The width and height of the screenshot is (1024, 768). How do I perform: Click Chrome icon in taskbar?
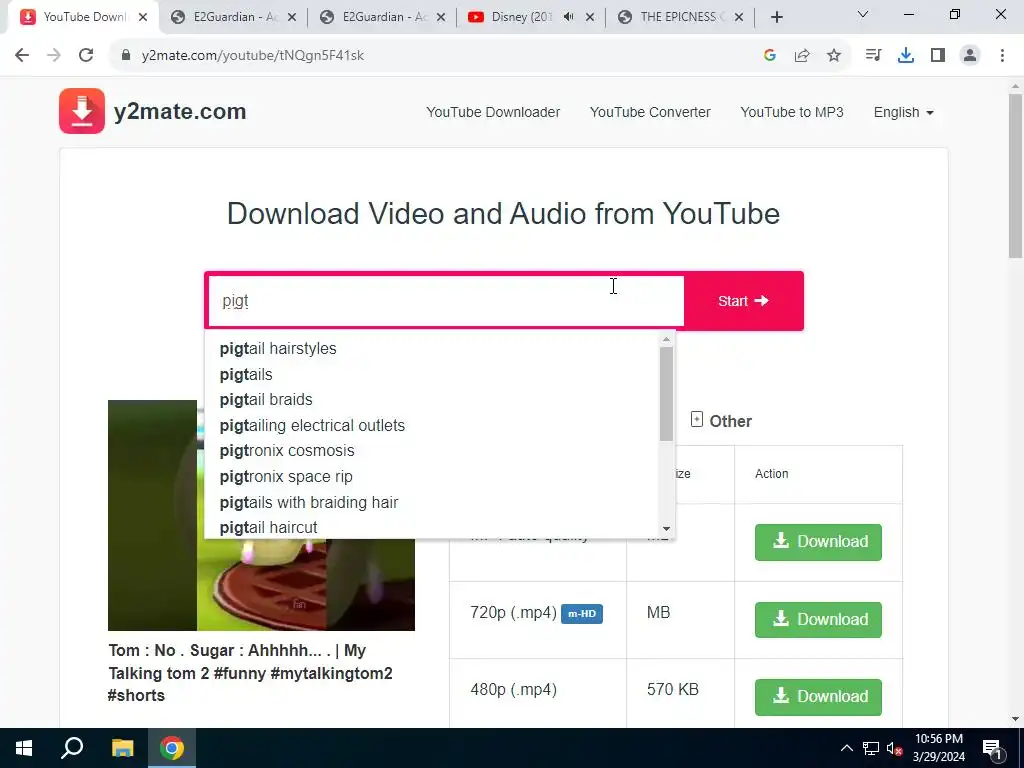point(172,748)
